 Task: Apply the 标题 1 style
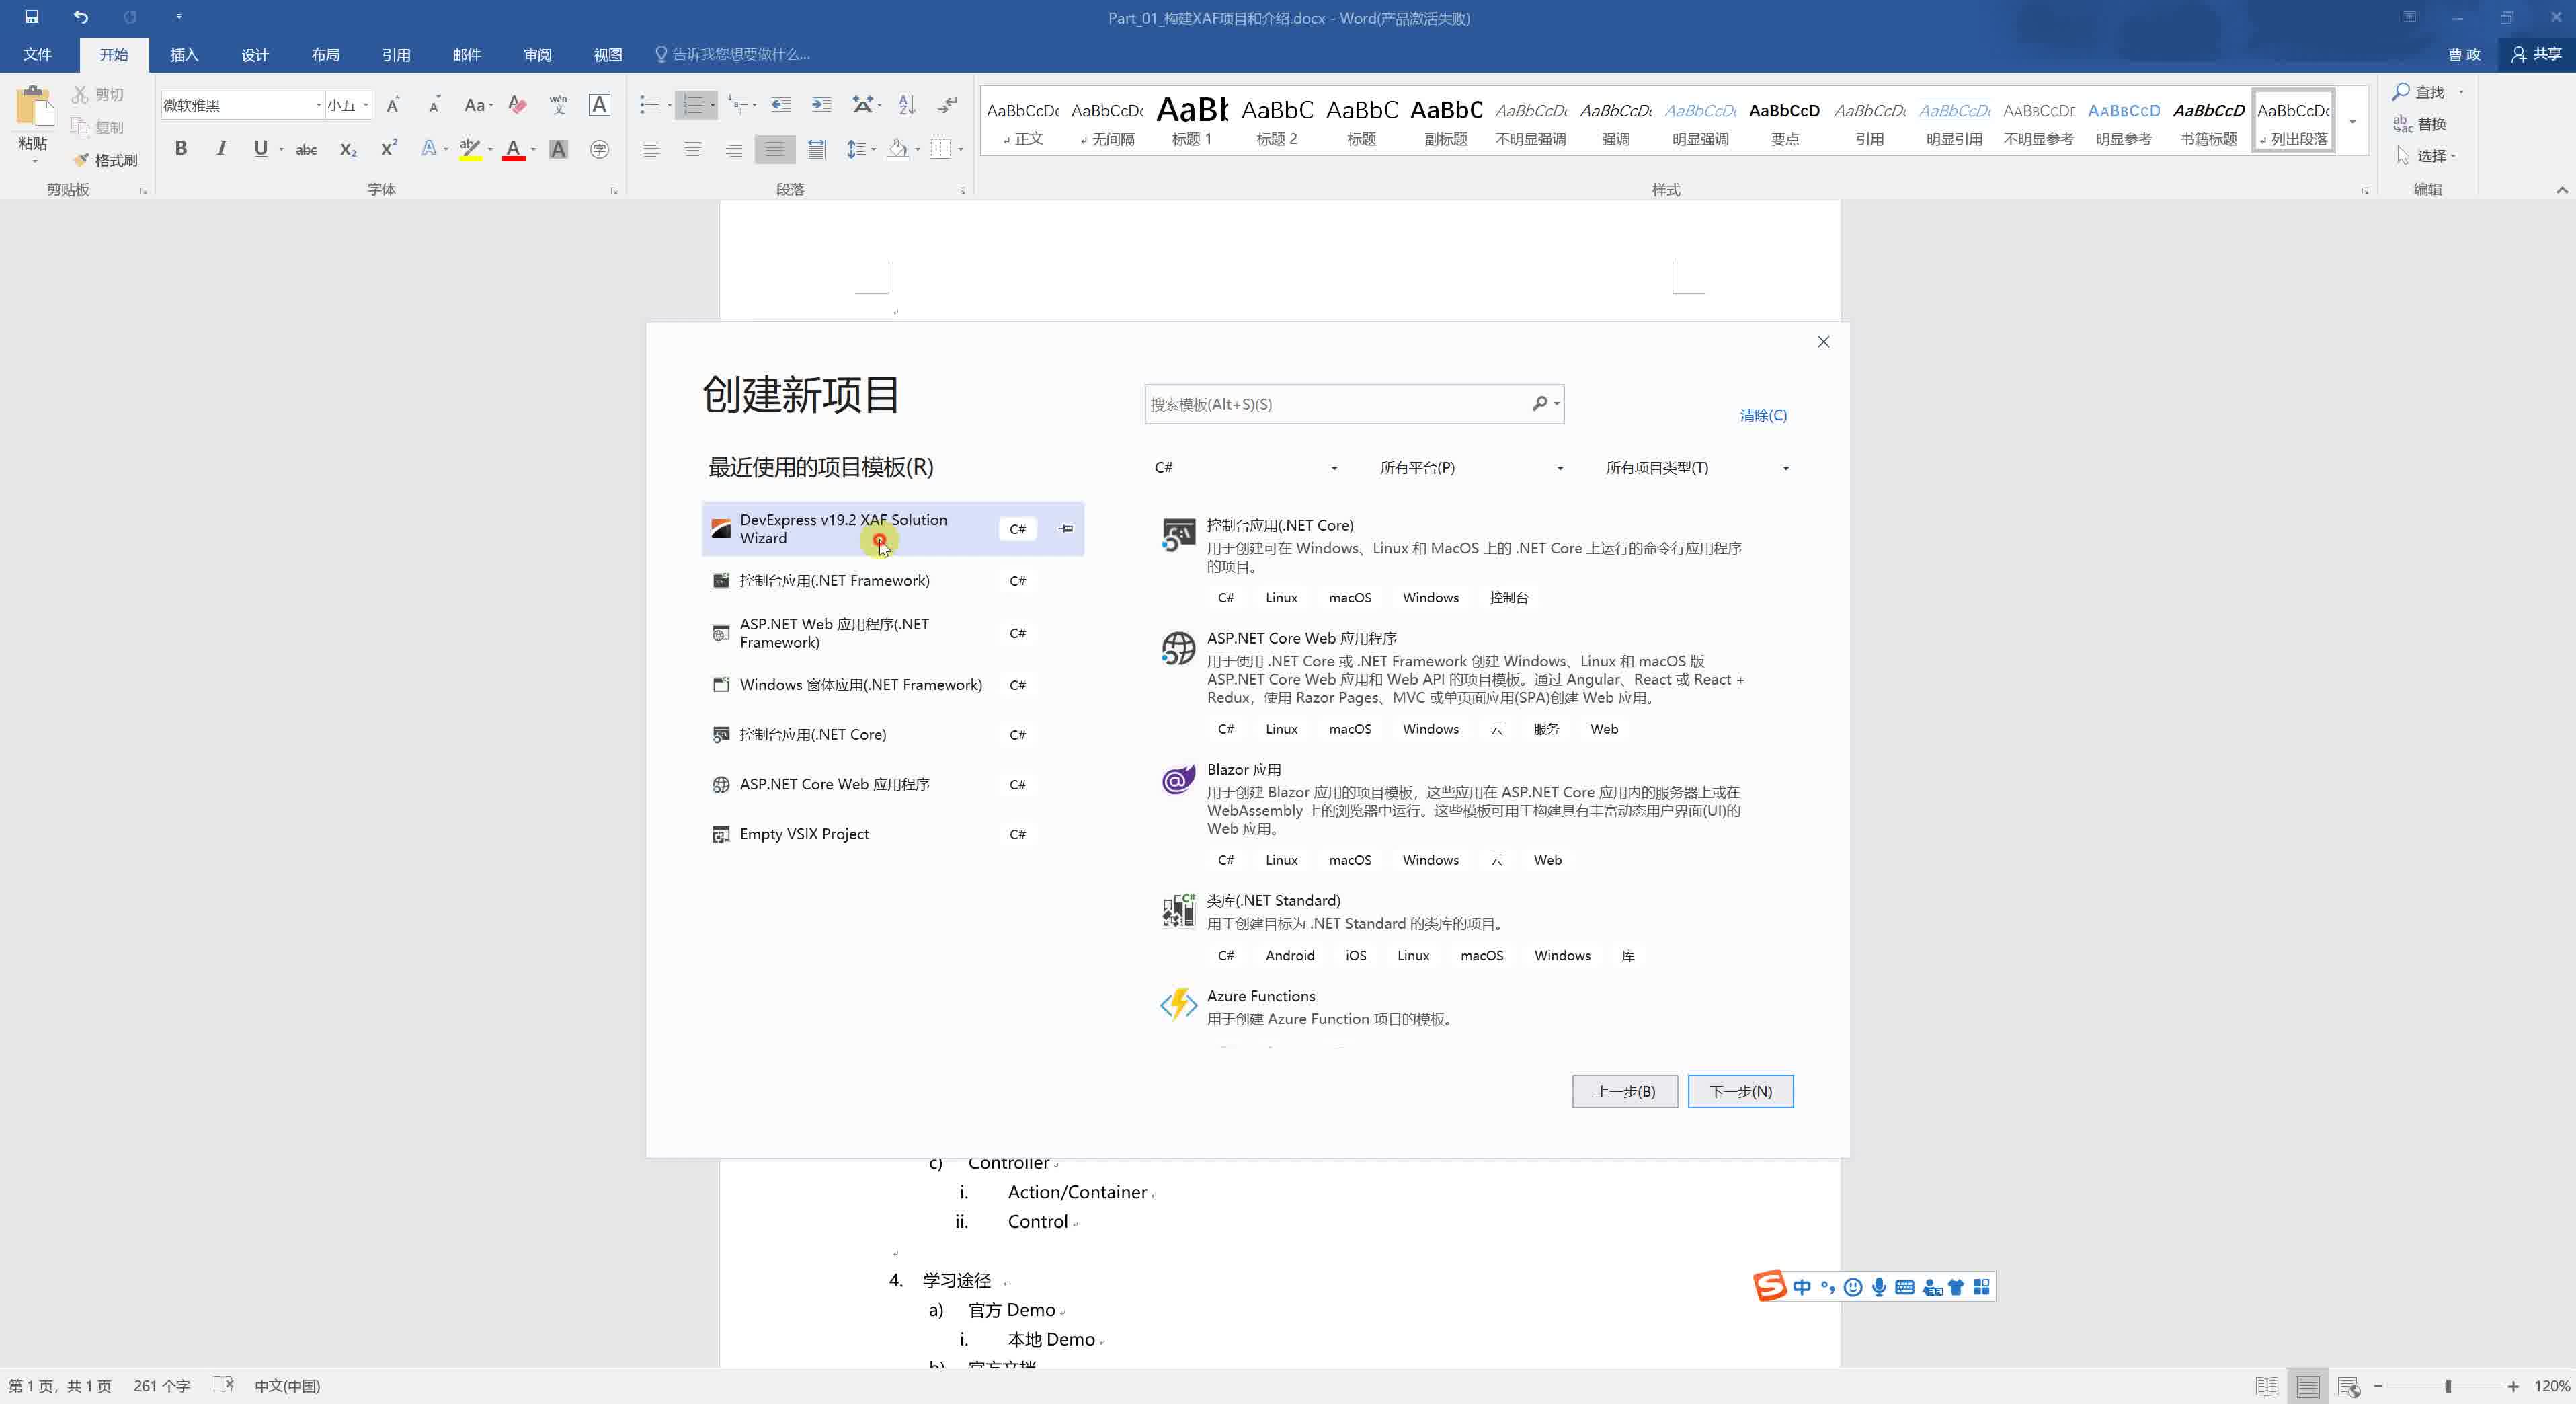coord(1192,121)
